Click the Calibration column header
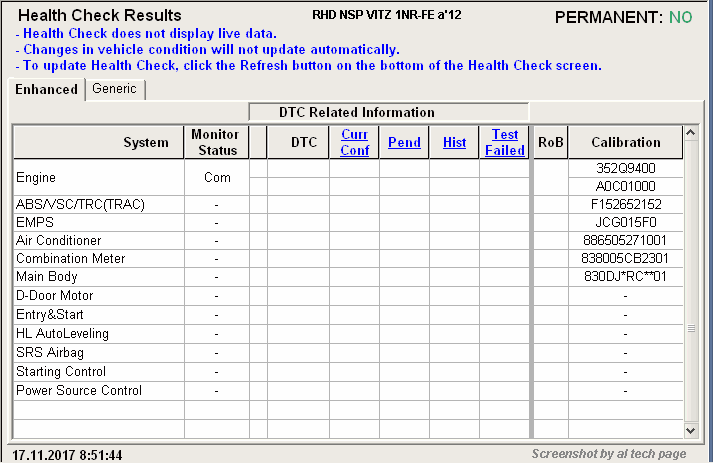Viewport: 713px width, 463px height. (625, 142)
